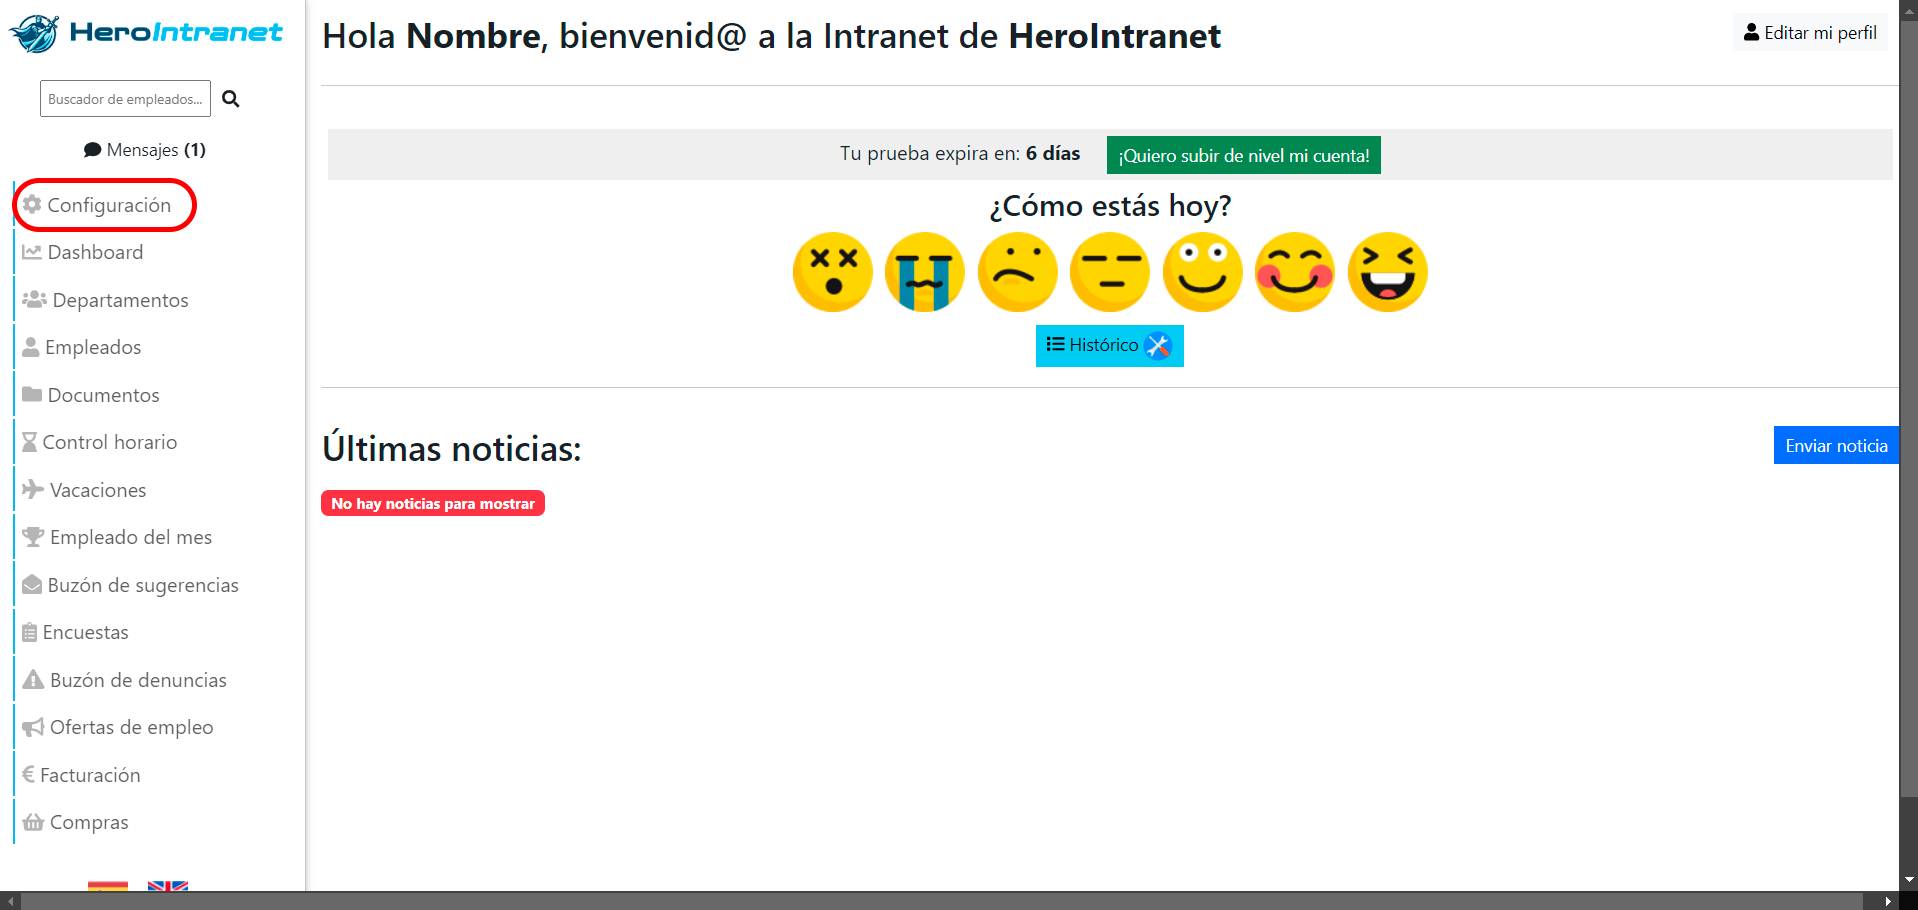This screenshot has width=1918, height=910.
Task: Click the Empleado del mes trophy icon
Action: (33, 537)
